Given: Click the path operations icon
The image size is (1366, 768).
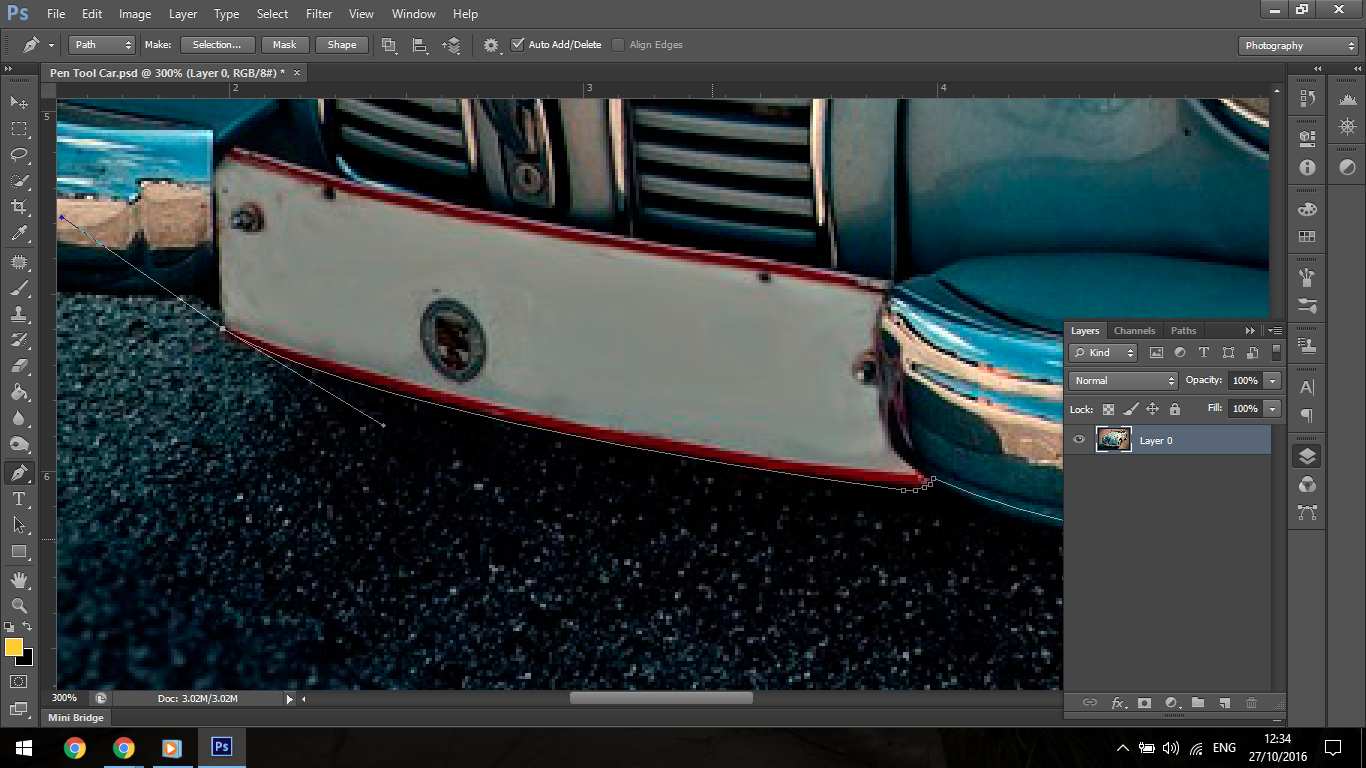Looking at the screenshot, I should (389, 45).
